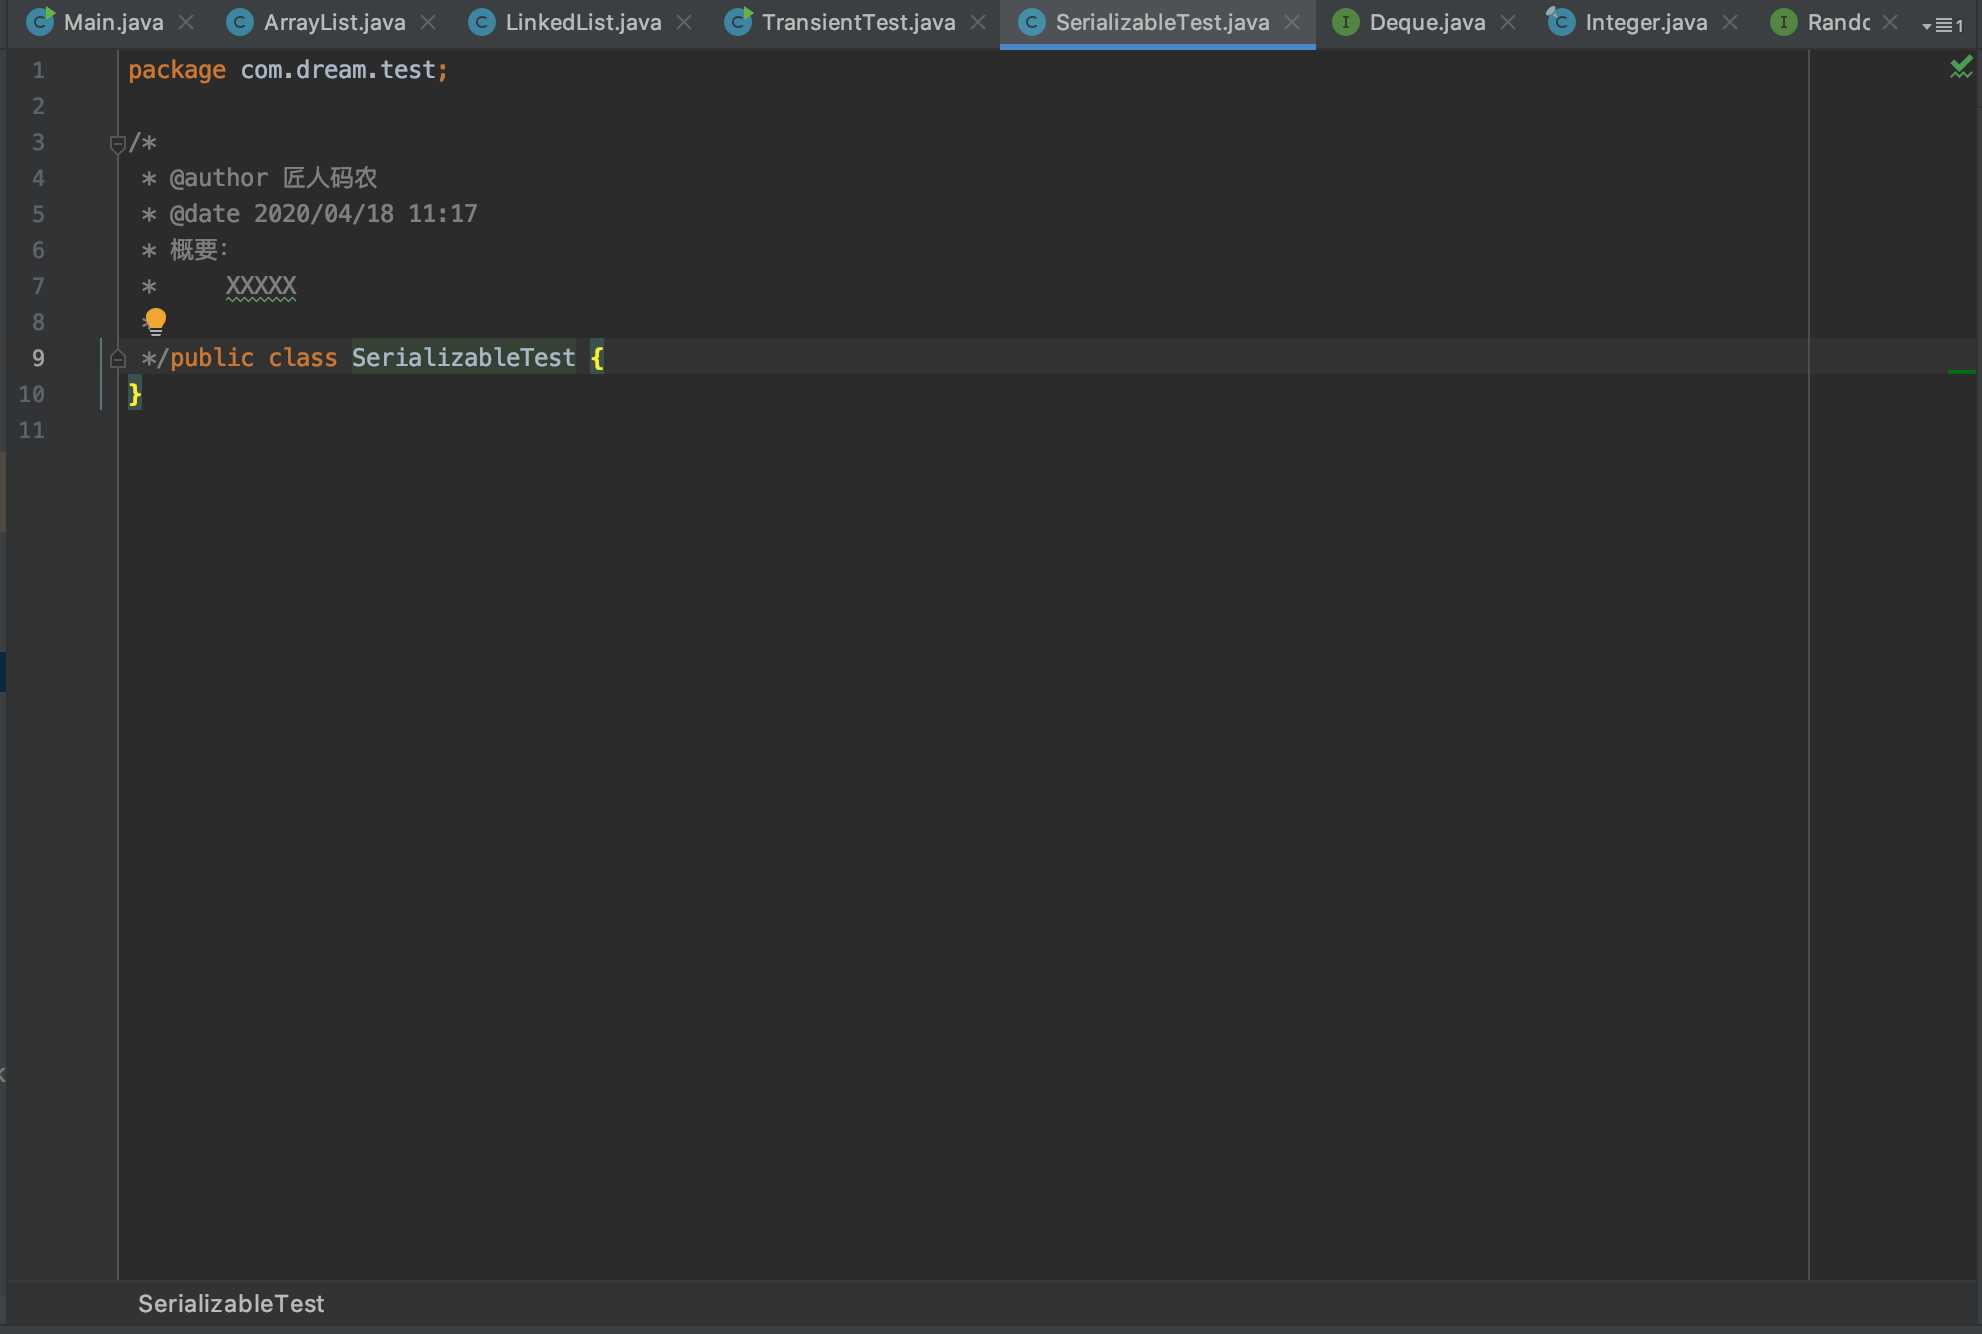Click the green inspection checkmark indicator

pos(1961,68)
